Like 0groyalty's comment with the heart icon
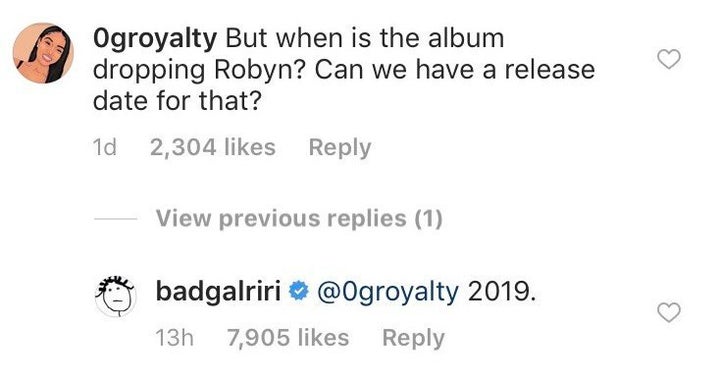The image size is (720, 380). pos(669,59)
